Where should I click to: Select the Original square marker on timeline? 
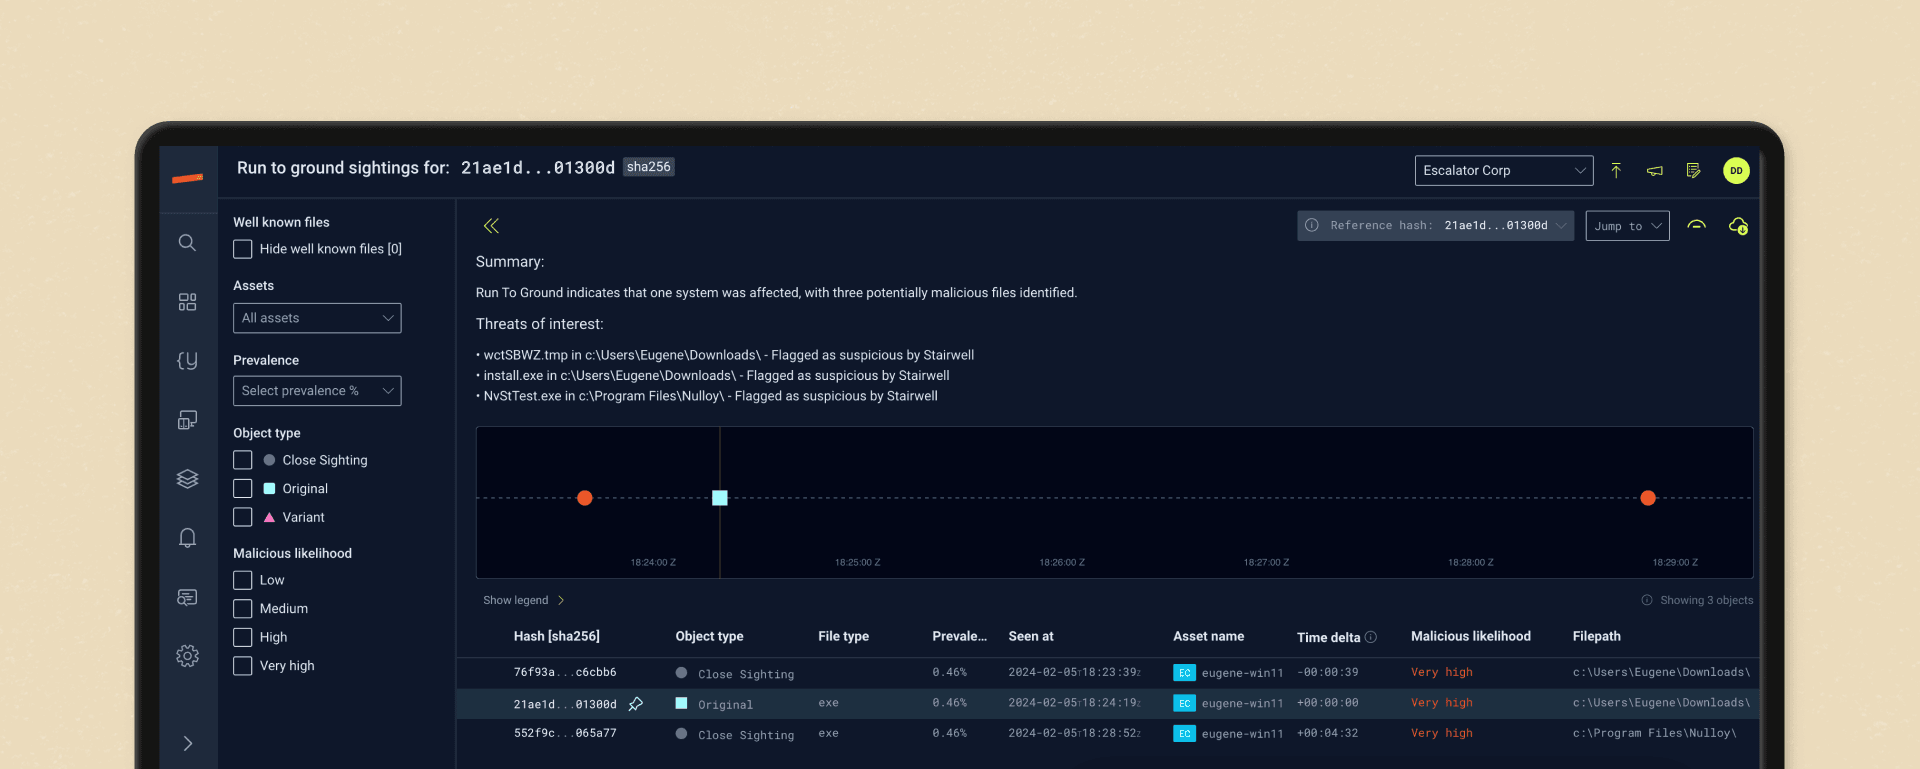click(x=720, y=498)
